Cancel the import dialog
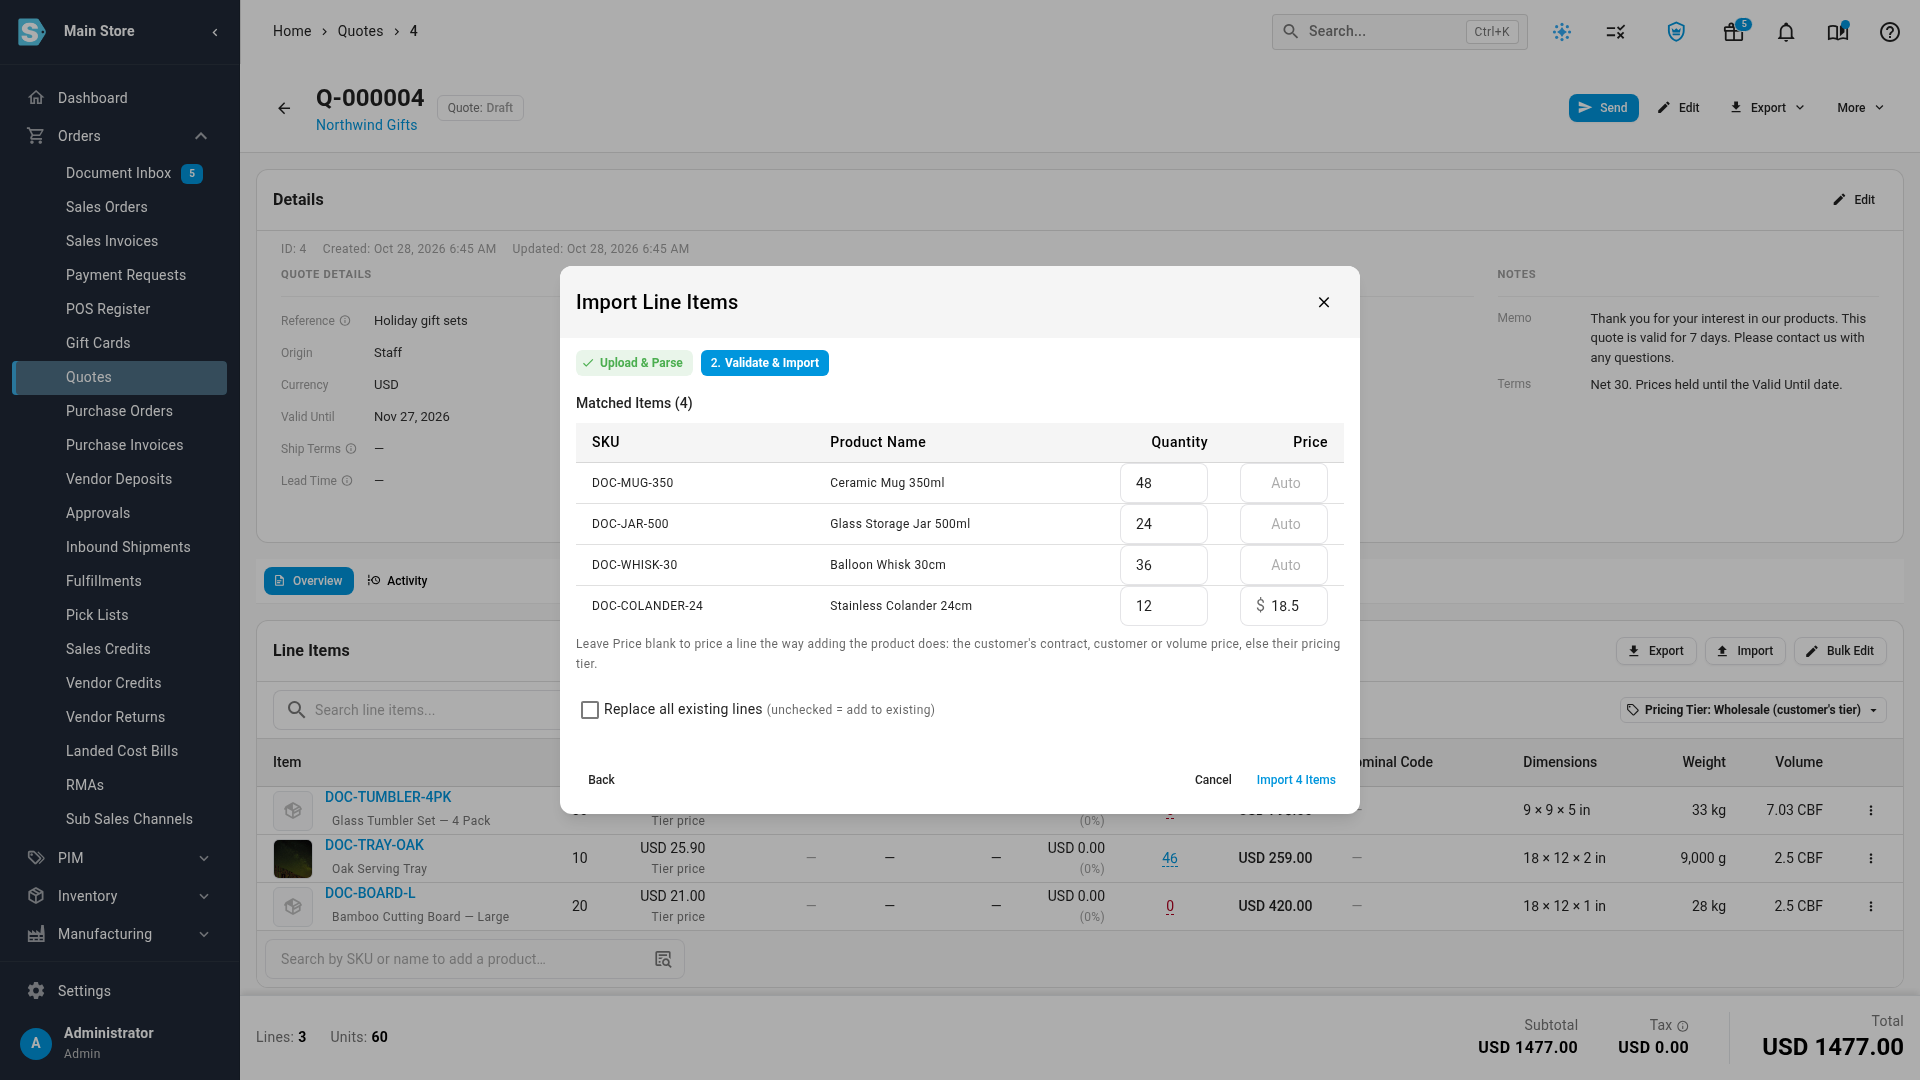The height and width of the screenshot is (1080, 1920). pyautogui.click(x=1213, y=780)
